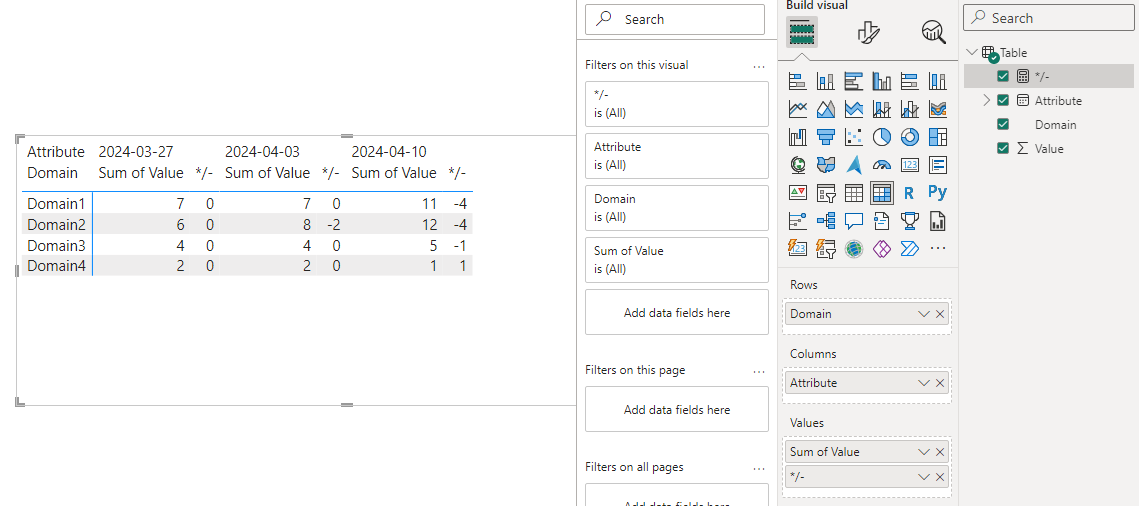Viewport: 1139px width, 506px height.
Task: Select the Domain4 row header
Action: (57, 266)
